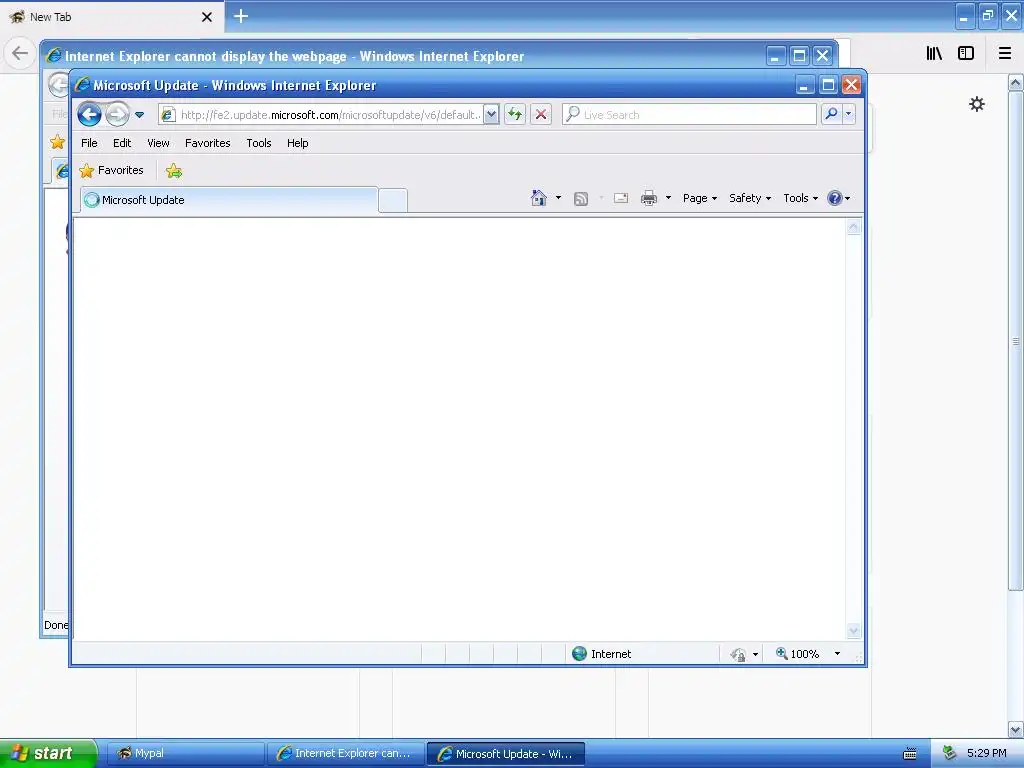Click Microsoft Update taskbar button
This screenshot has width=1024, height=768.
point(505,754)
